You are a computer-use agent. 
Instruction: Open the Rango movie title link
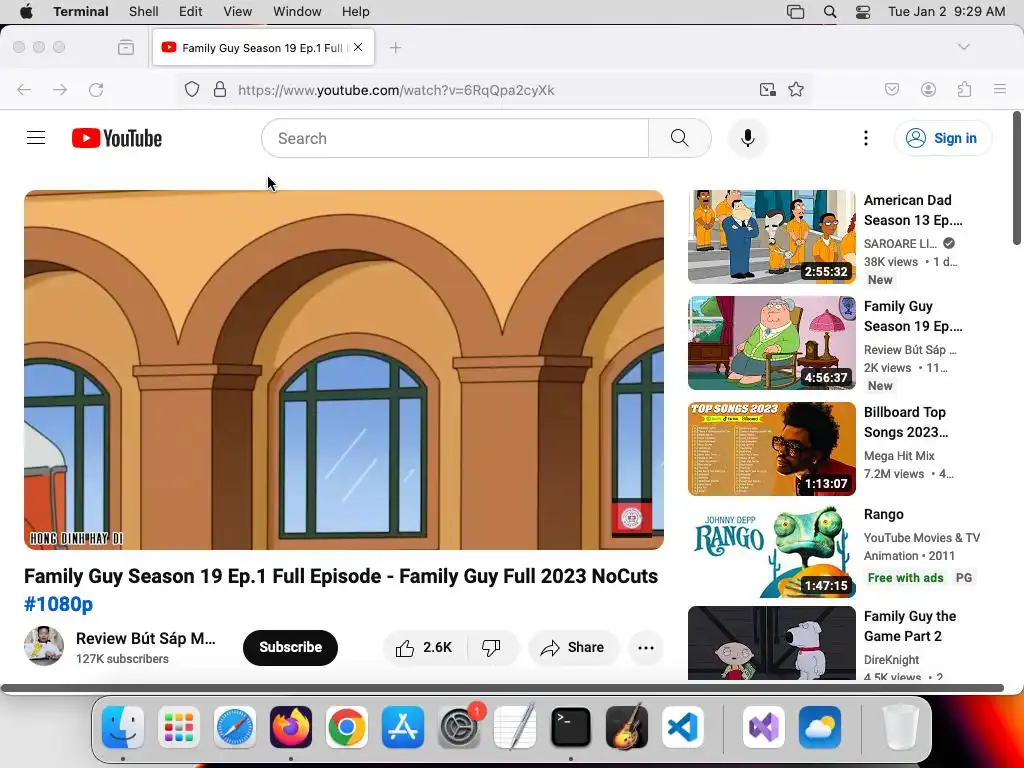884,515
